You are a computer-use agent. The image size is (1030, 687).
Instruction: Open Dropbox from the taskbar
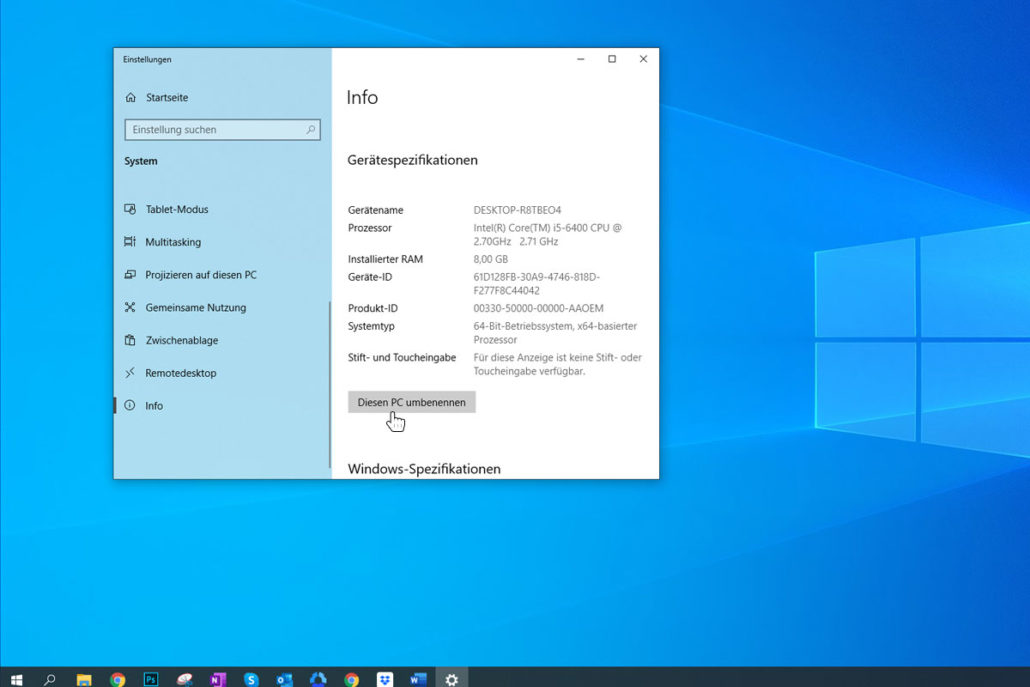tap(384, 679)
